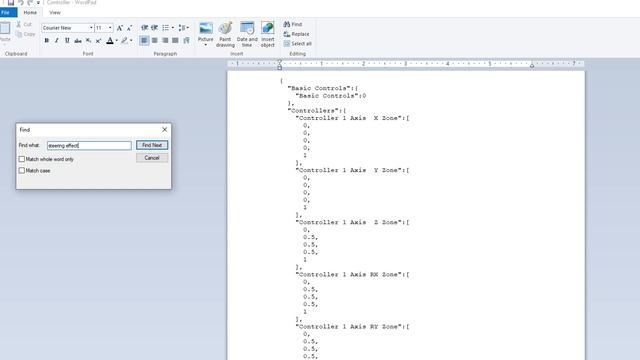640x360 pixels.
Task: Click "Controller 1 Axis Y Zone" line
Action: [353, 170]
